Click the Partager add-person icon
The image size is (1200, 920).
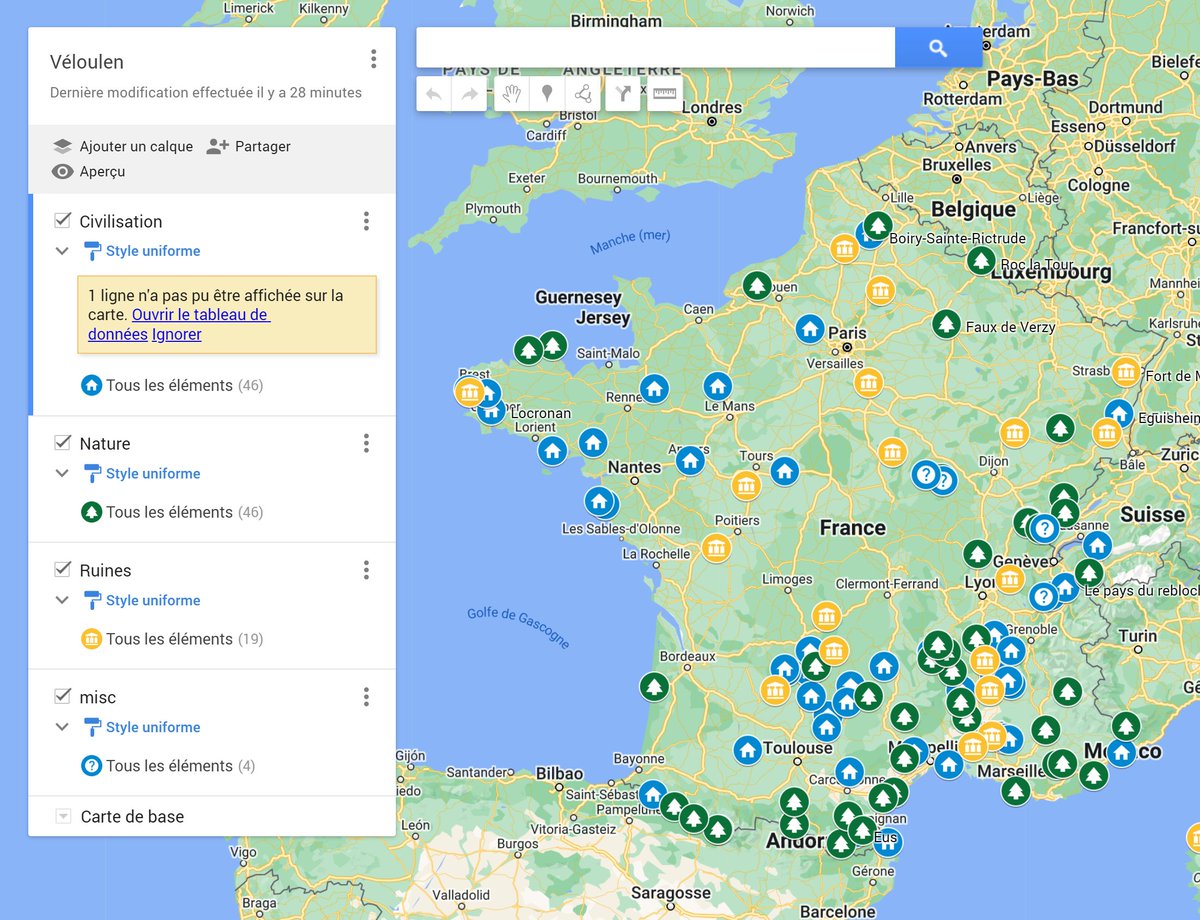point(217,146)
